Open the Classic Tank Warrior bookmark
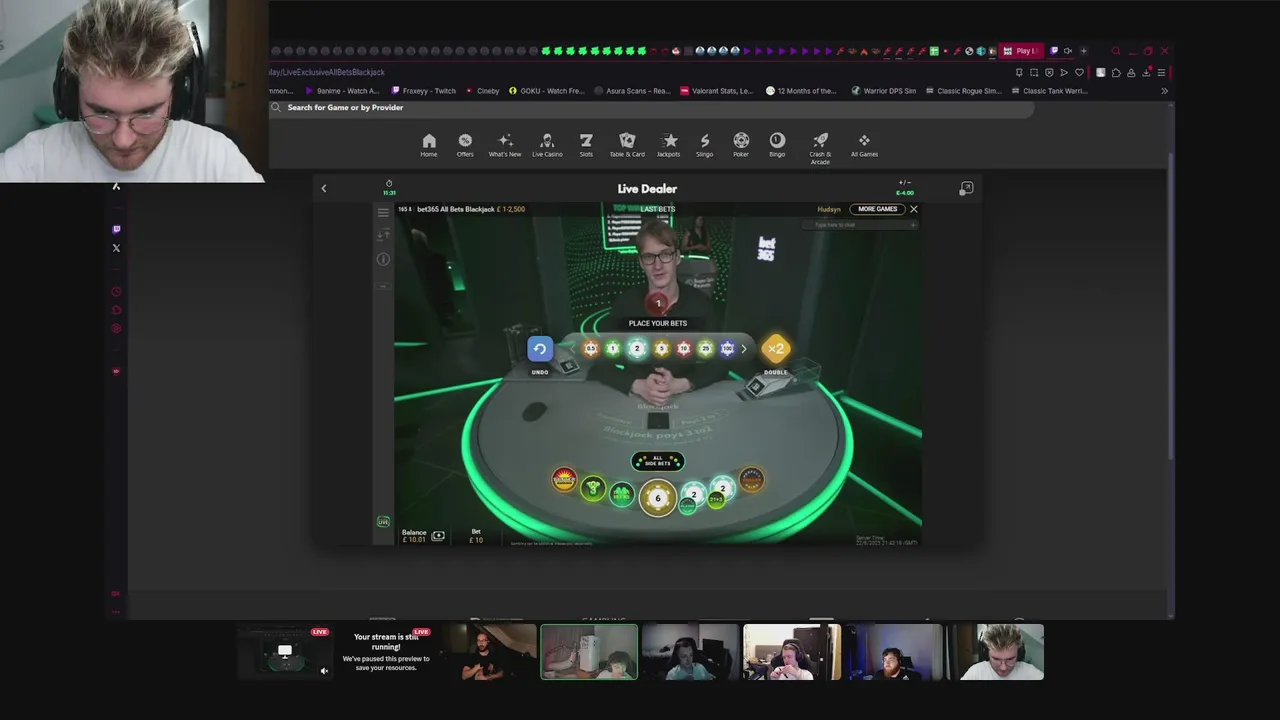Viewport: 1280px width, 720px height. [1049, 91]
